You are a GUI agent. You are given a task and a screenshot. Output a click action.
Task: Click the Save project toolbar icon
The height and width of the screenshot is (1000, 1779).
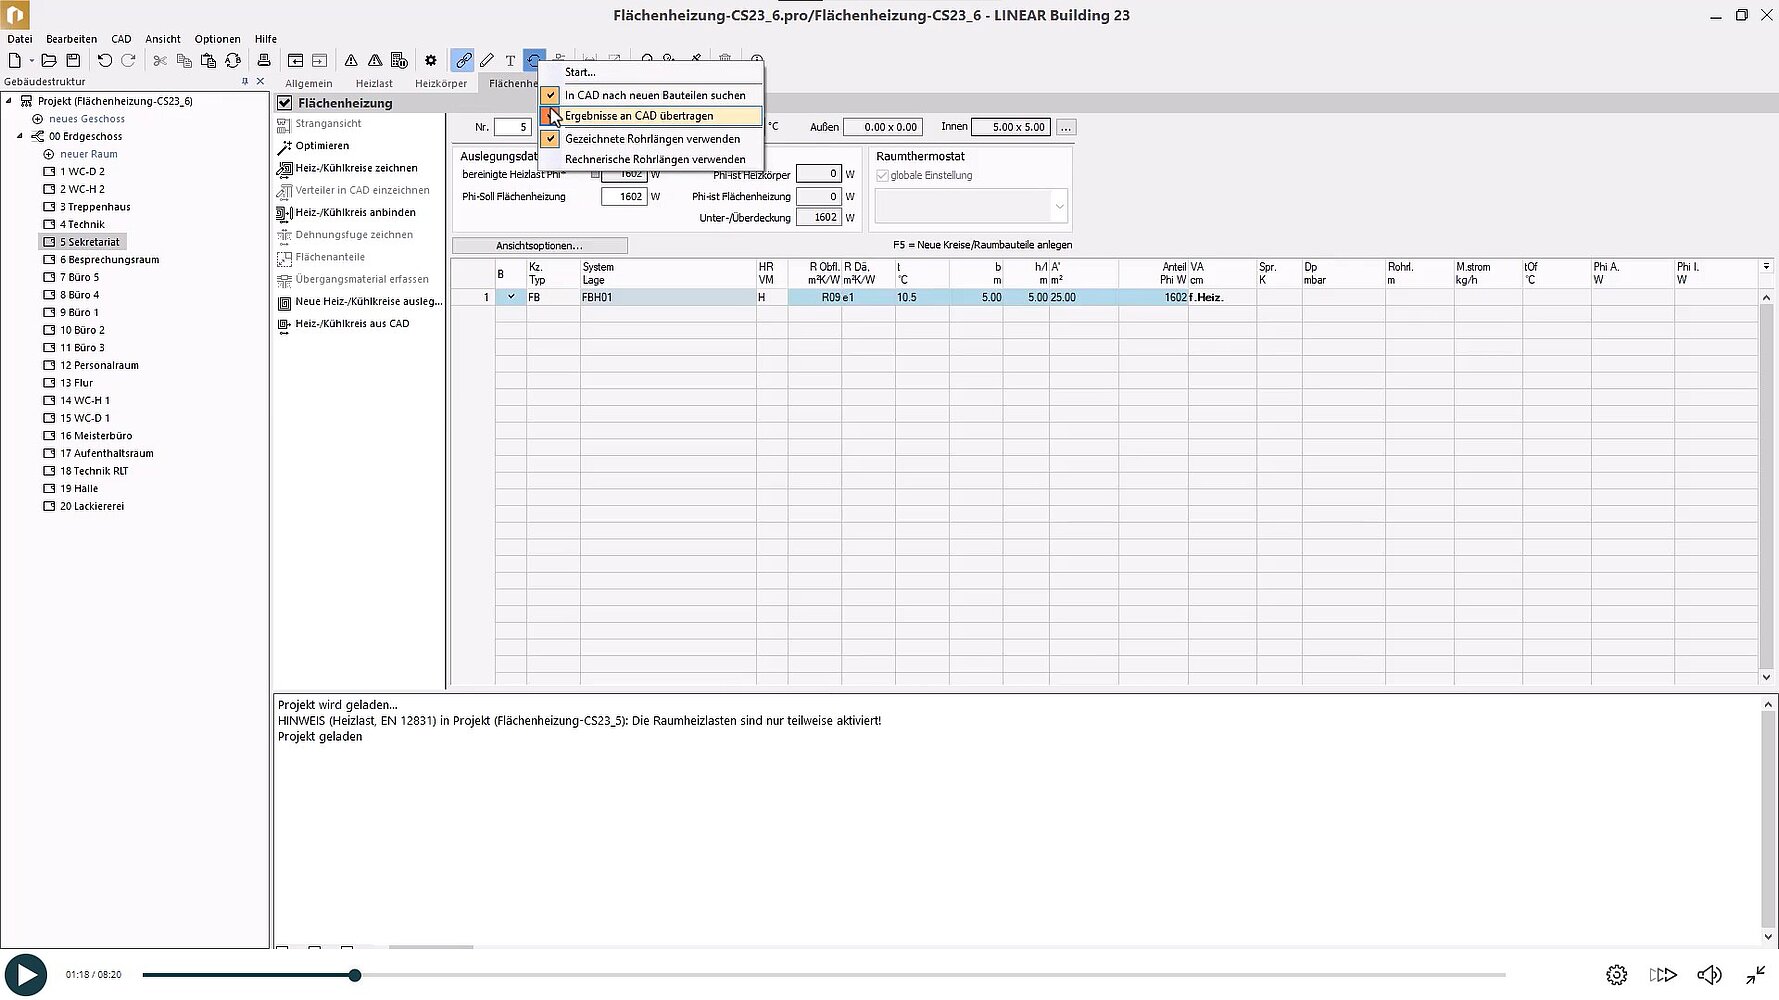point(73,61)
